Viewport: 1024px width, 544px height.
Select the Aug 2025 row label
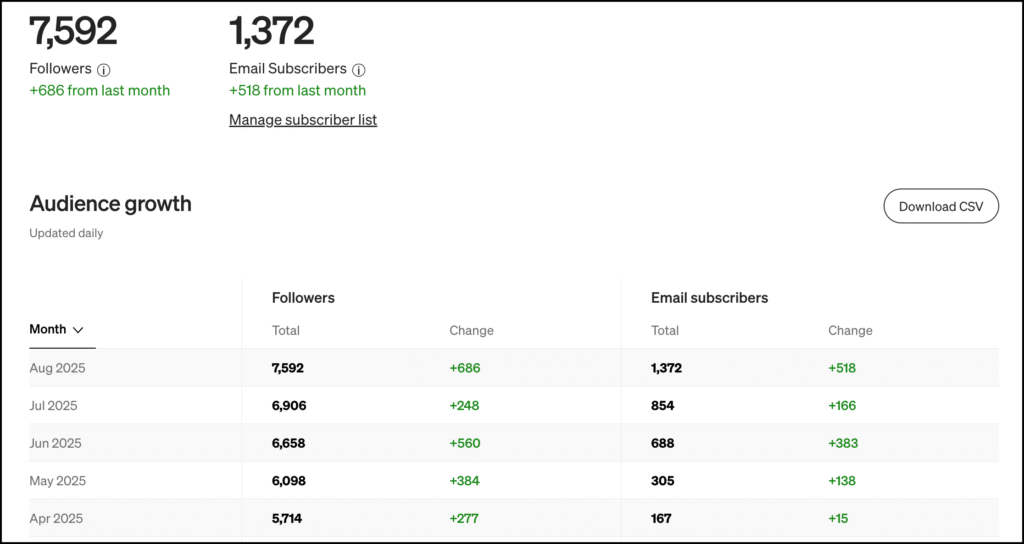point(58,368)
